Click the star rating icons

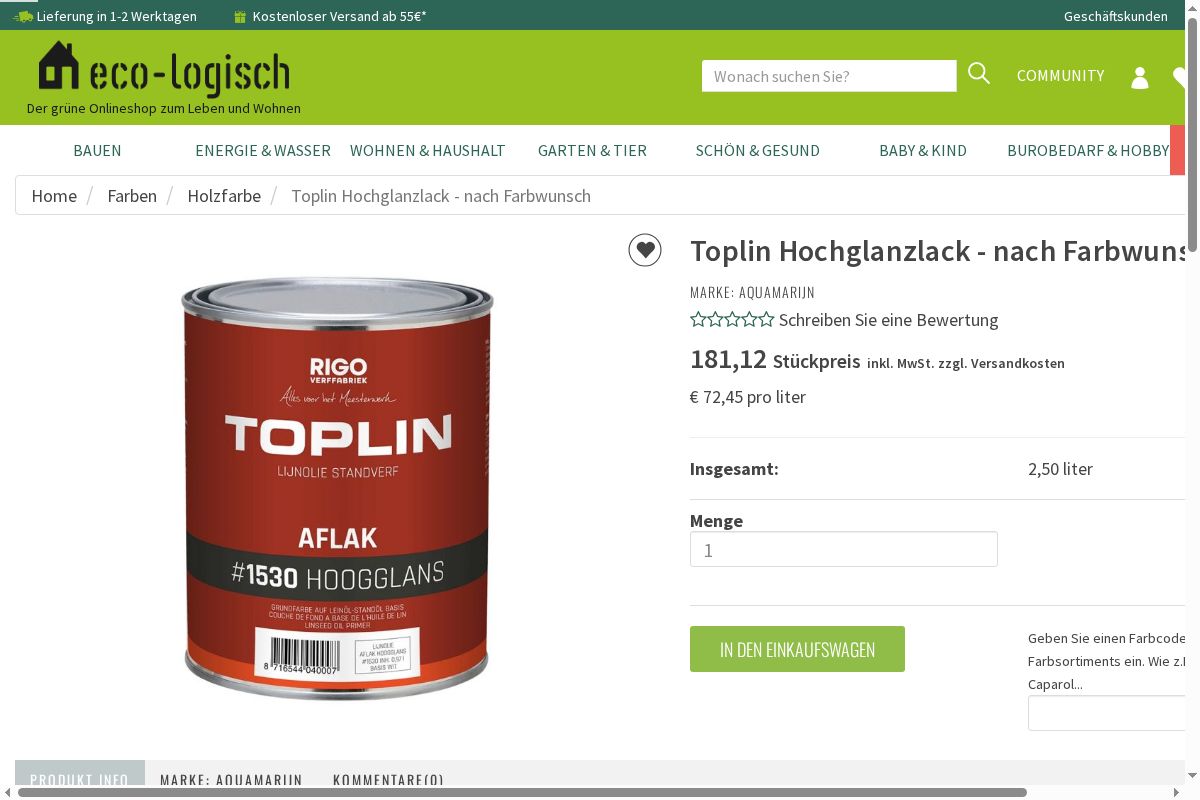pyautogui.click(x=732, y=320)
